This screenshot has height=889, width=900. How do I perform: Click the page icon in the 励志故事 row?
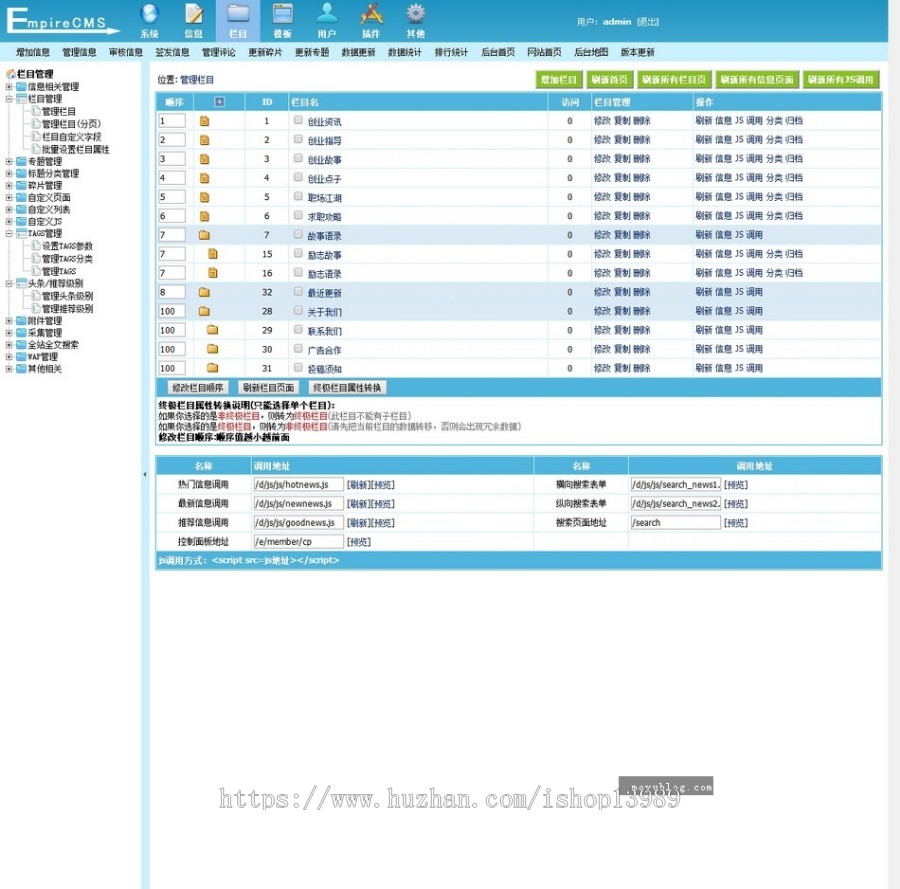pos(212,254)
